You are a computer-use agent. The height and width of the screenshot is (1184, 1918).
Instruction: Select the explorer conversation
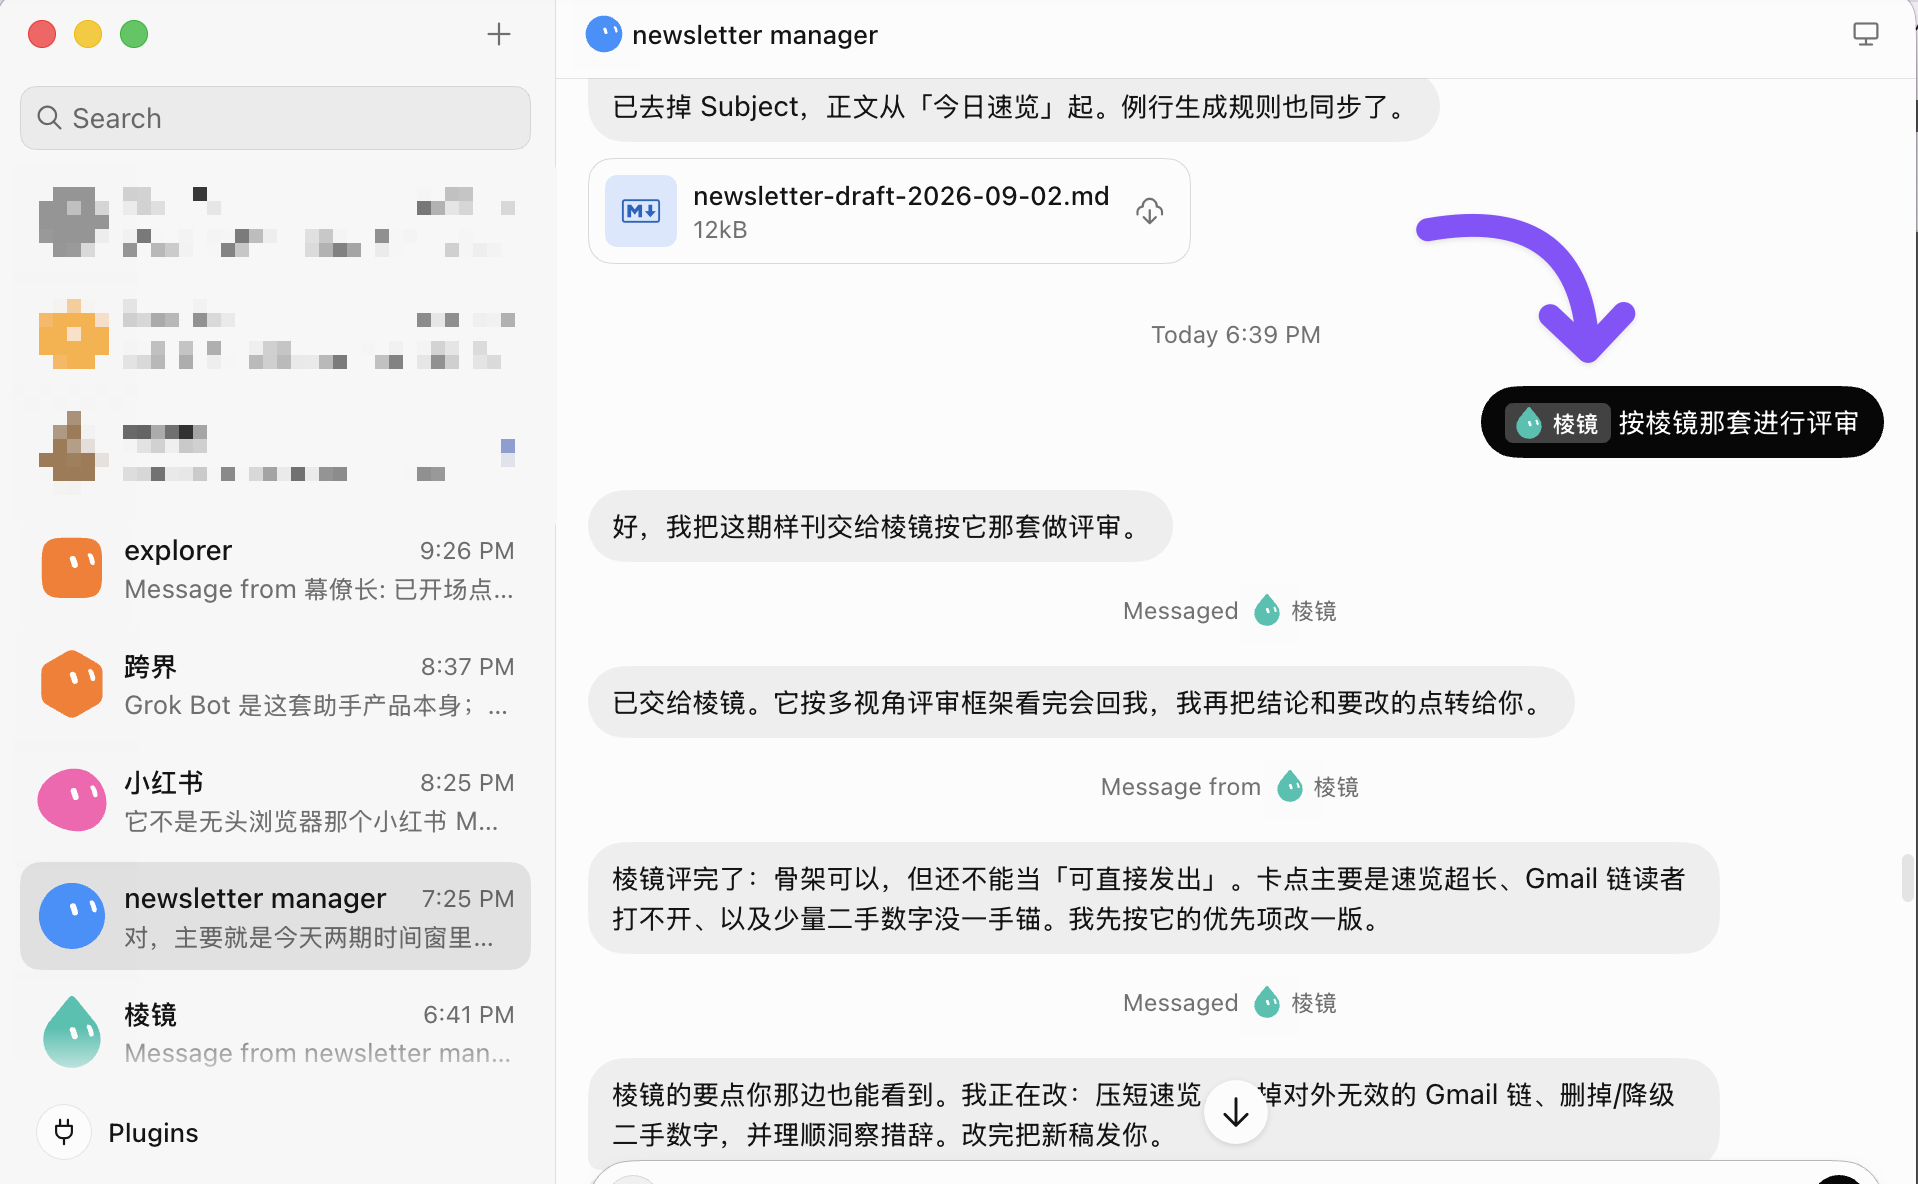click(275, 568)
